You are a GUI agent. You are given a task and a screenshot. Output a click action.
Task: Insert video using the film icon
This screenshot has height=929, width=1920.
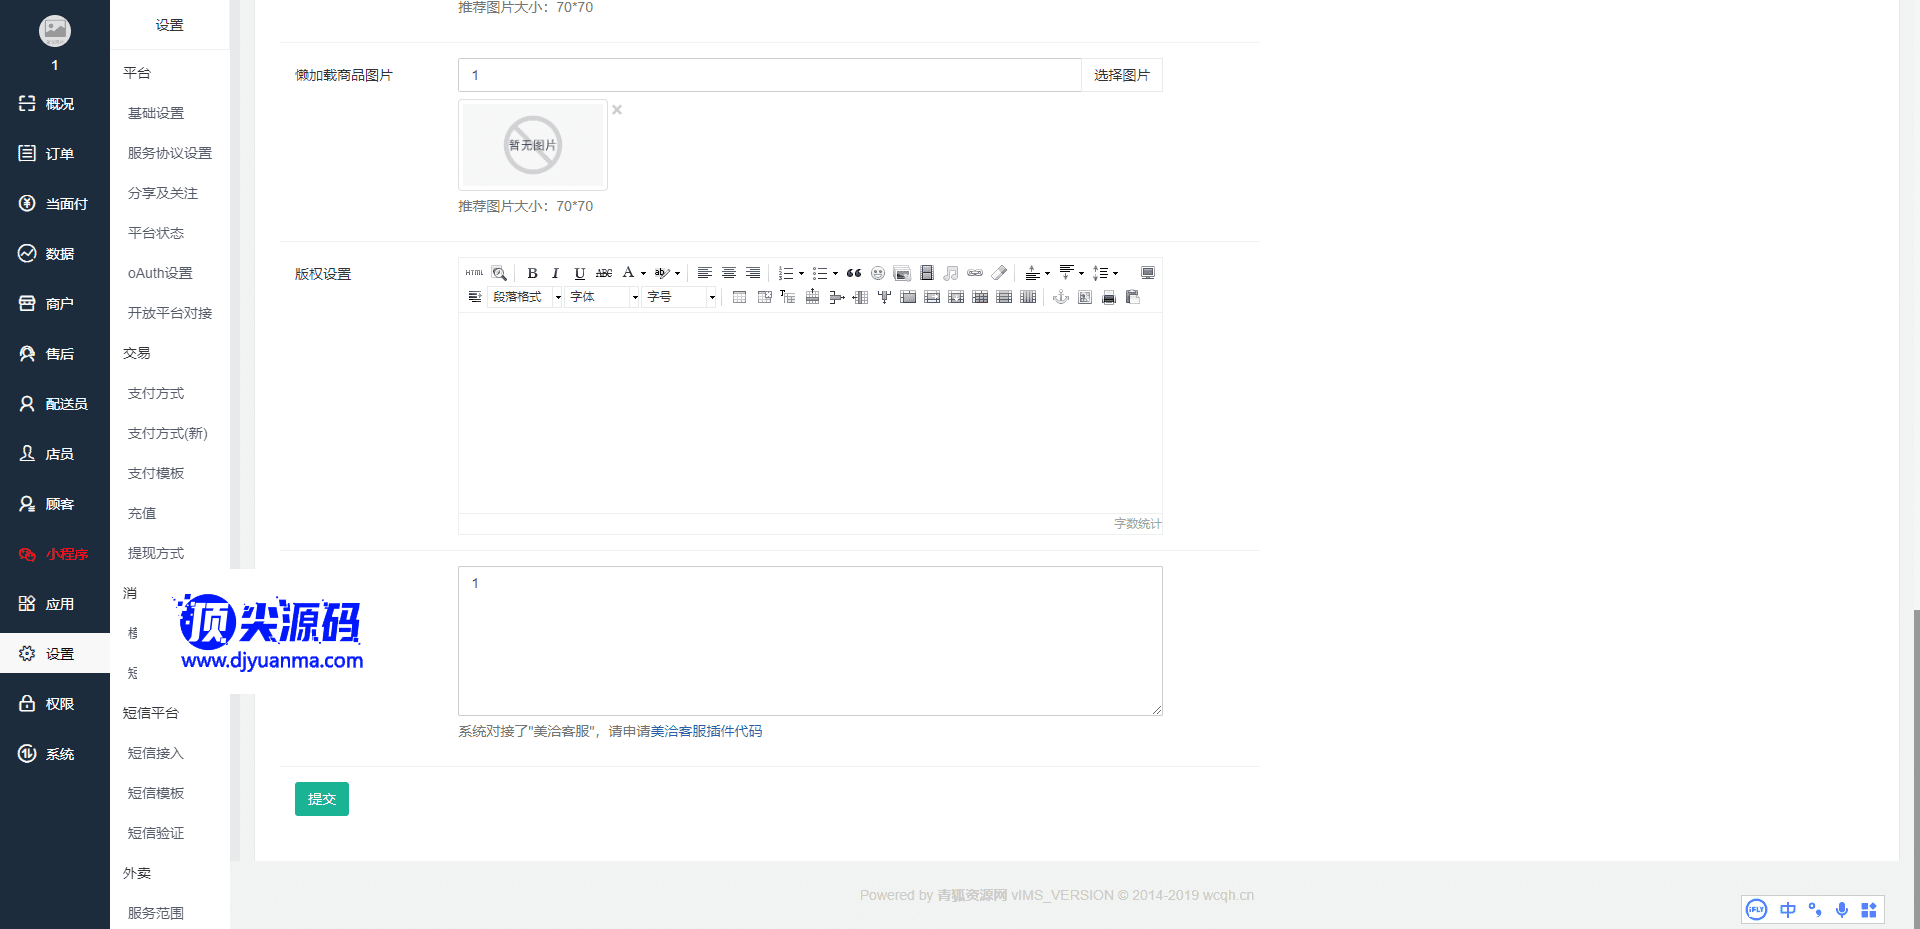click(x=926, y=273)
